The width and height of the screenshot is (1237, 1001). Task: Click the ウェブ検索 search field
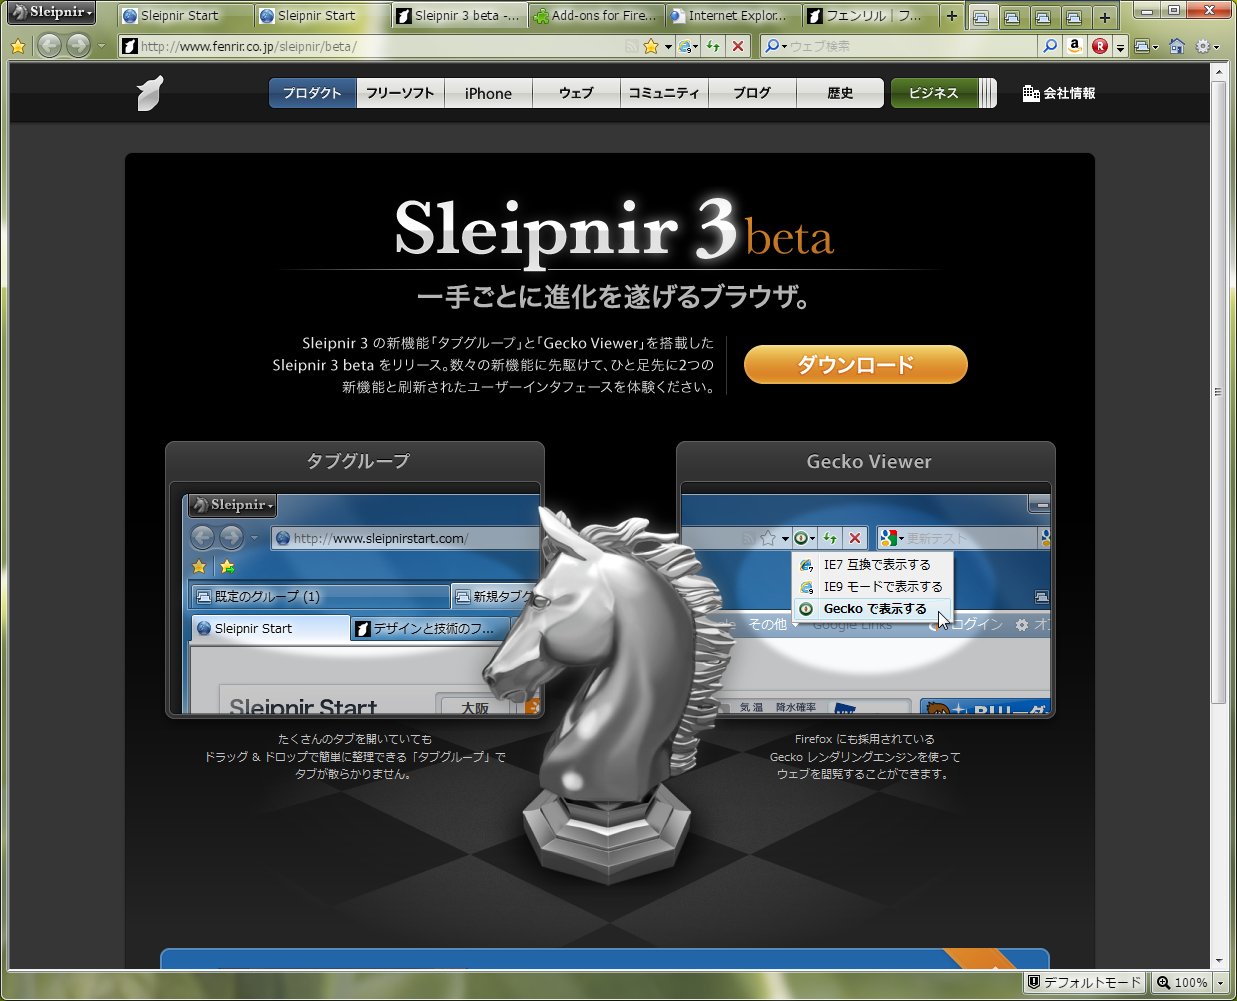[912, 46]
